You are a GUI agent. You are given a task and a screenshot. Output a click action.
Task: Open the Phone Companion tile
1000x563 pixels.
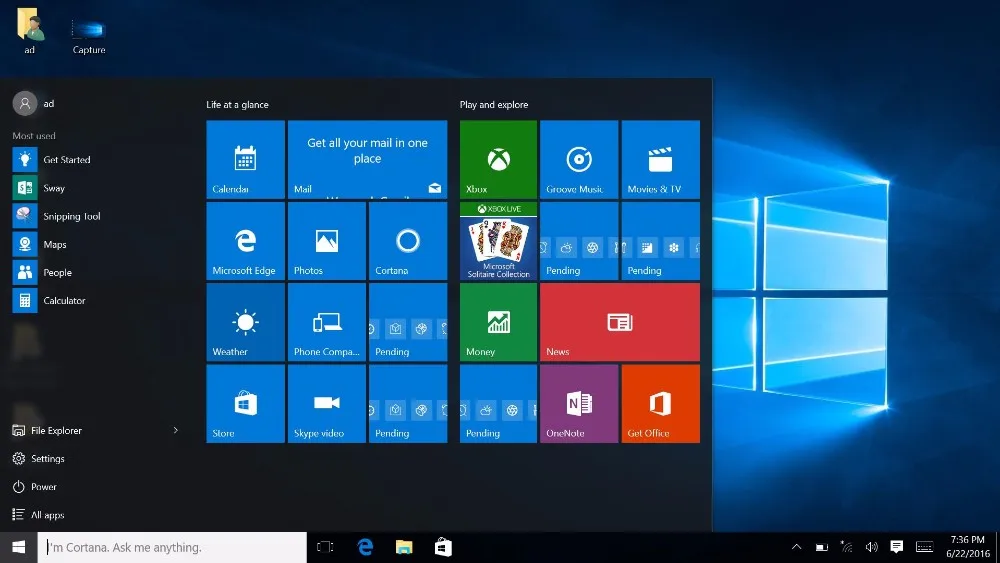327,322
